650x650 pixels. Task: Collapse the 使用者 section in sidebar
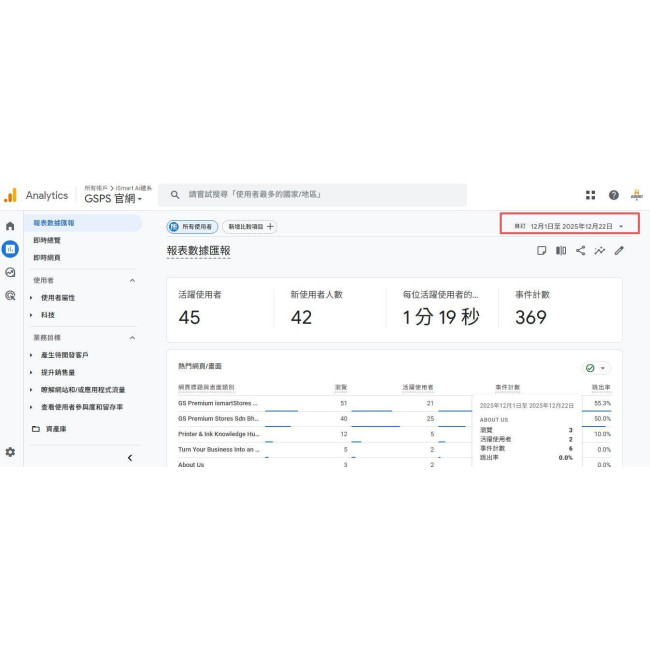[x=132, y=281]
